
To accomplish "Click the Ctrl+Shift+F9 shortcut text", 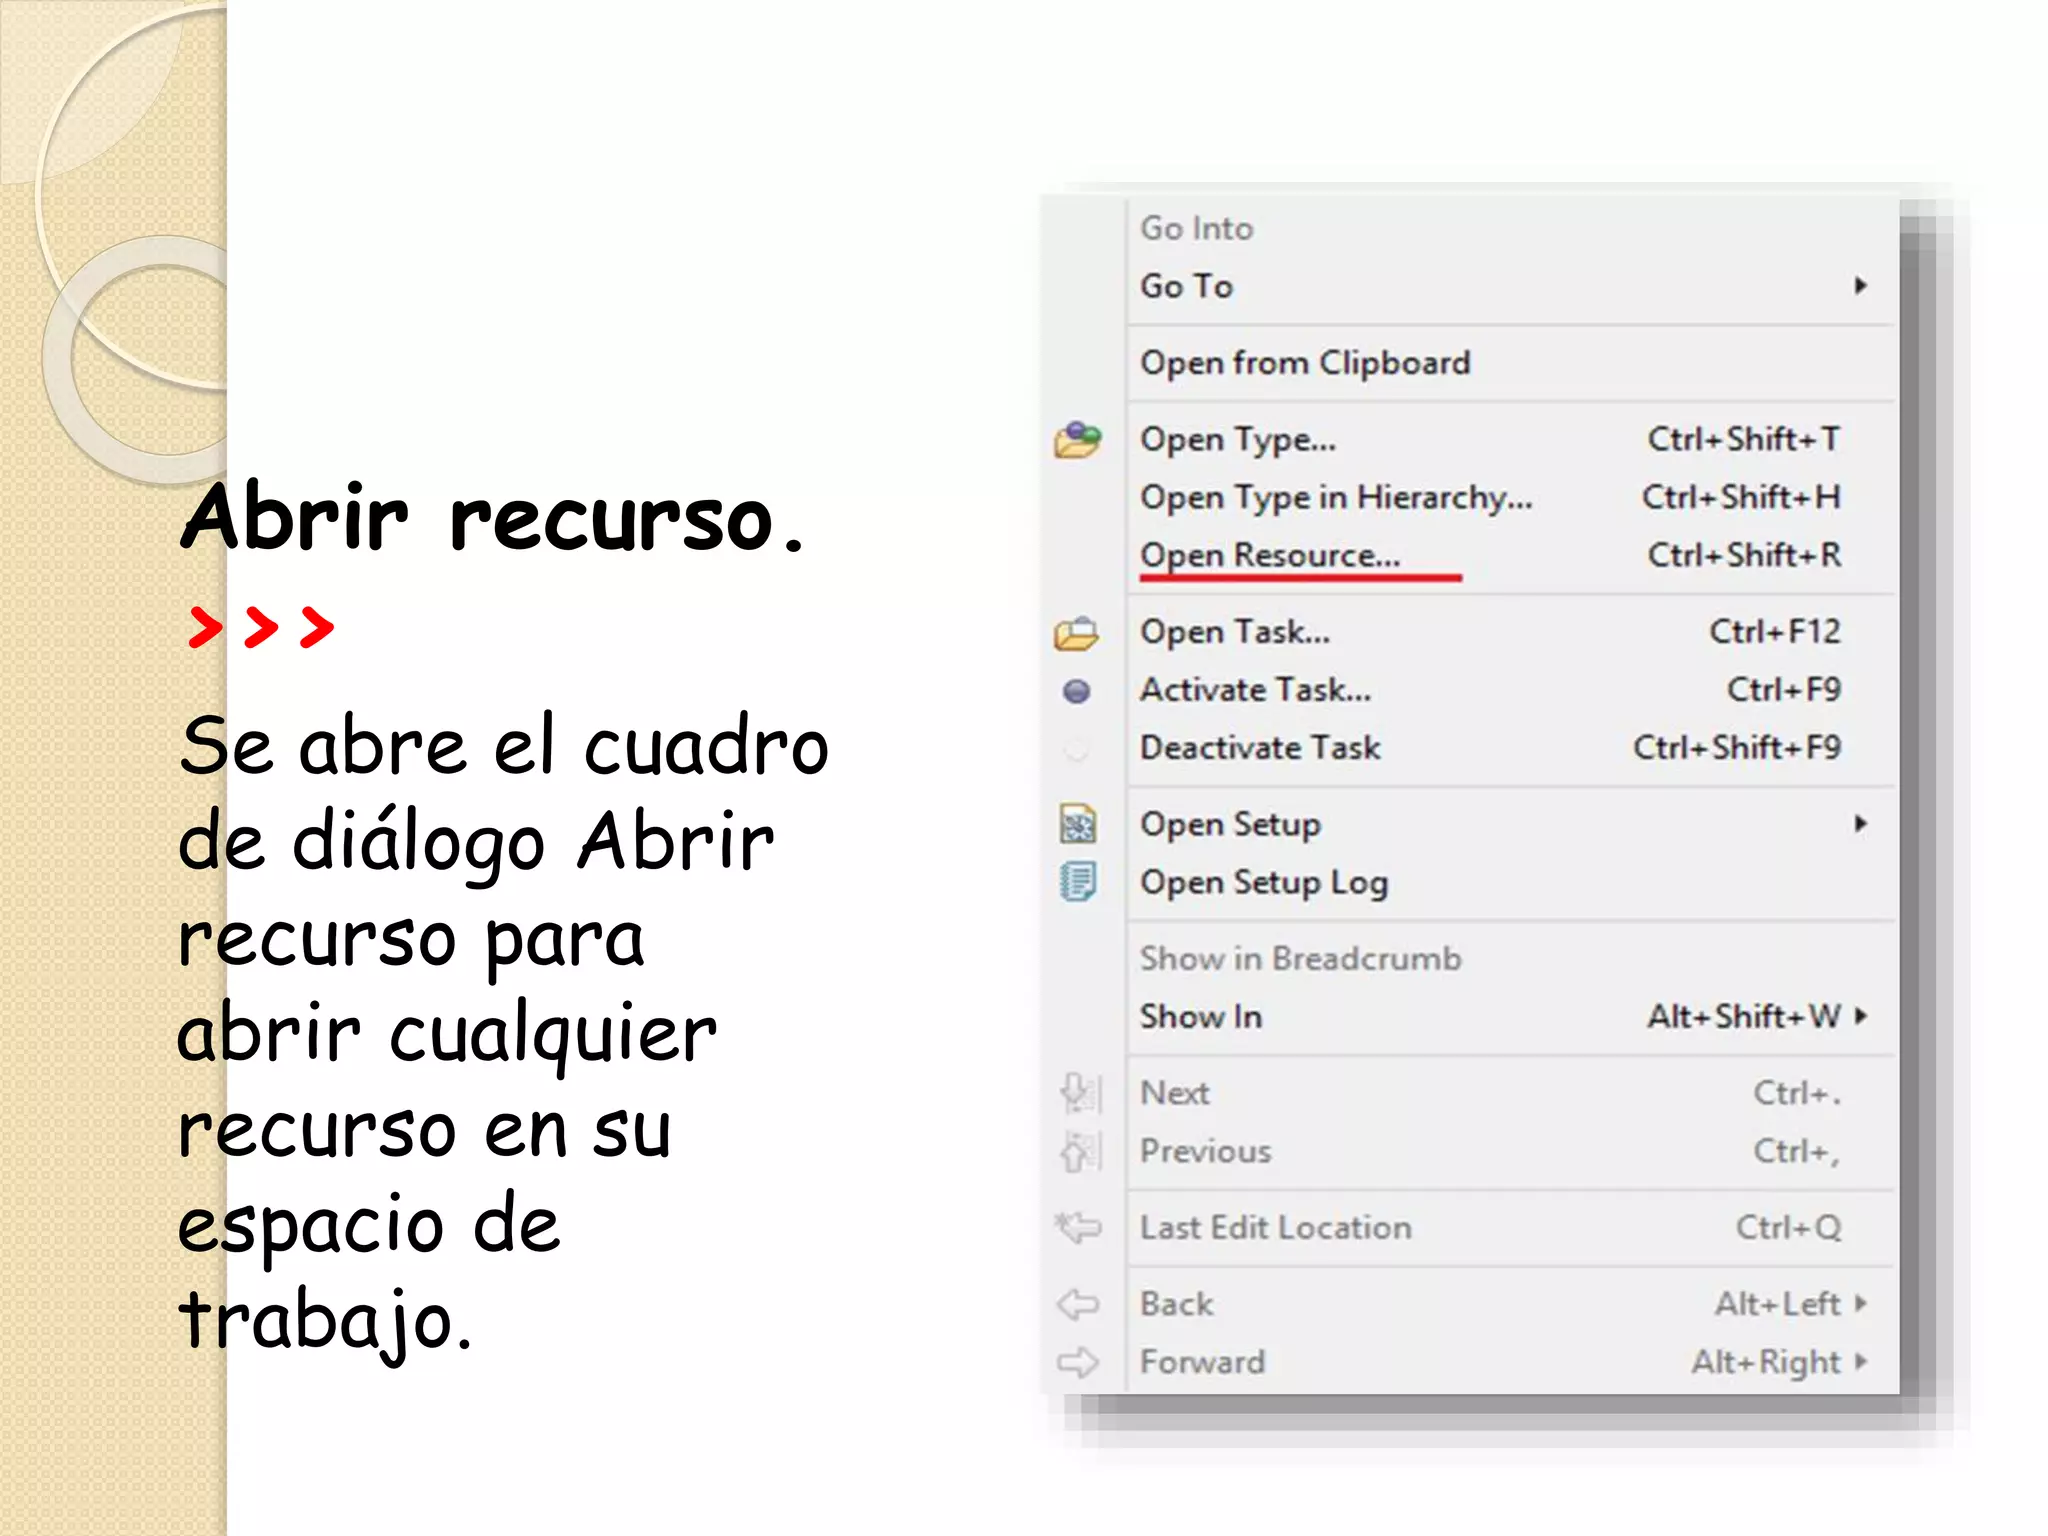I will 1737,748.
